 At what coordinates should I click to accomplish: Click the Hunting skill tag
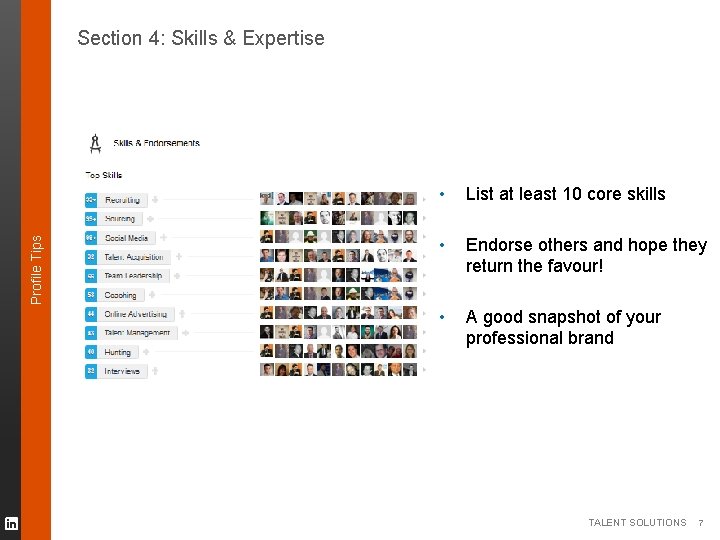click(x=118, y=352)
